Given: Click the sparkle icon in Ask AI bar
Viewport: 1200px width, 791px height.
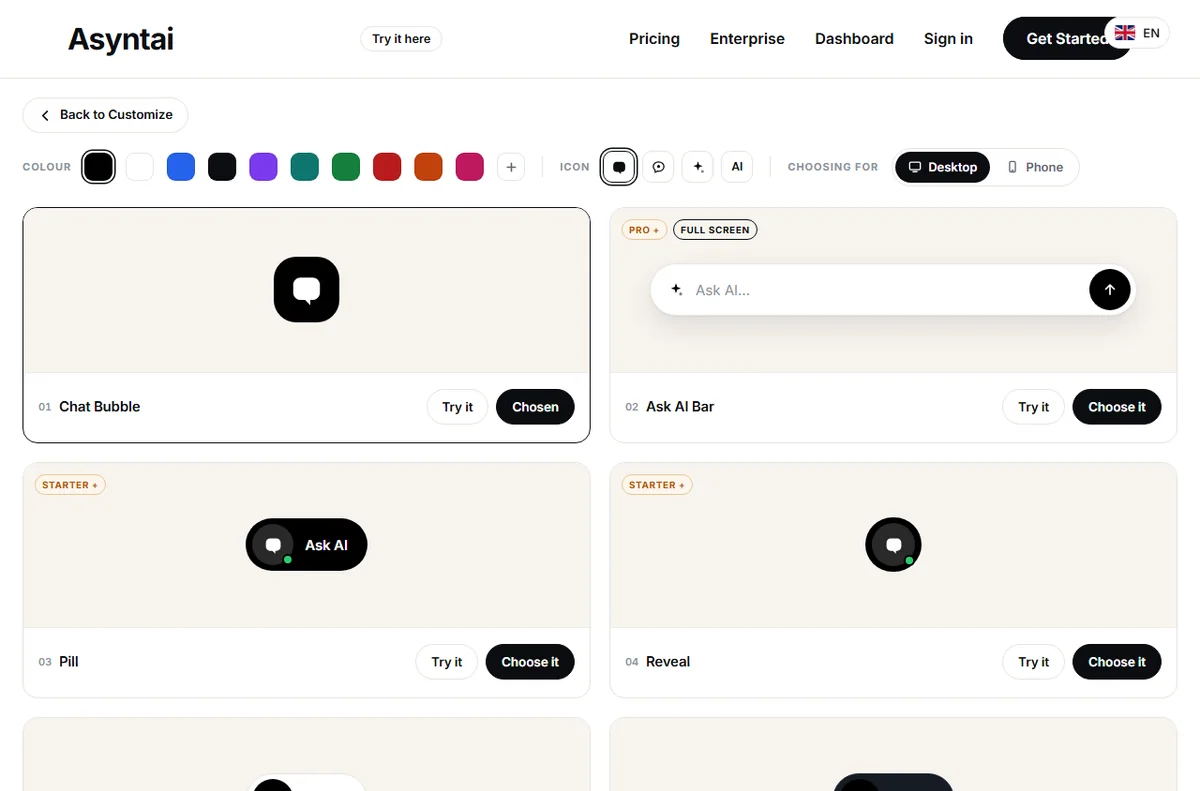Looking at the screenshot, I should point(677,290).
